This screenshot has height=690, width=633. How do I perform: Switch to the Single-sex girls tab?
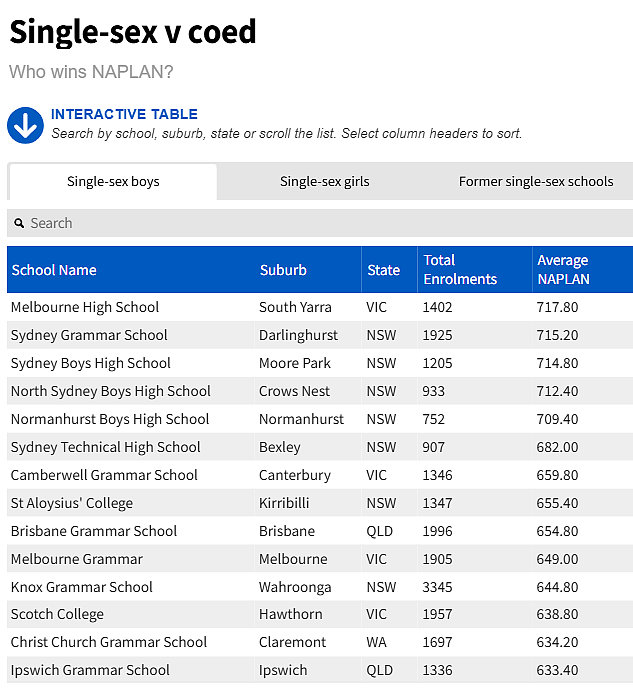(x=324, y=182)
